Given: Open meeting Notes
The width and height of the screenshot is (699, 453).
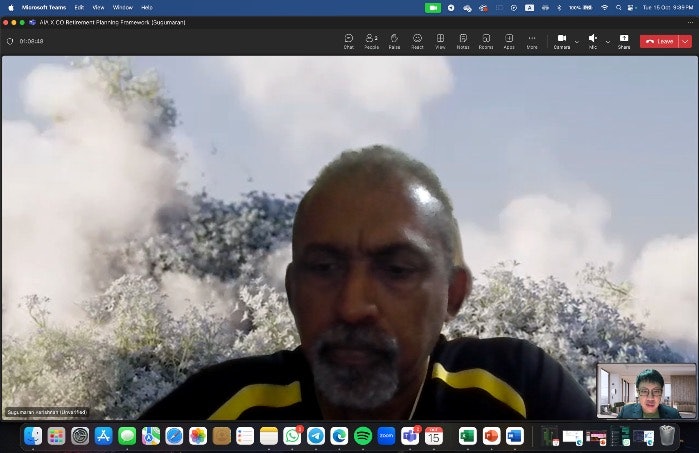Looking at the screenshot, I should coord(463,41).
